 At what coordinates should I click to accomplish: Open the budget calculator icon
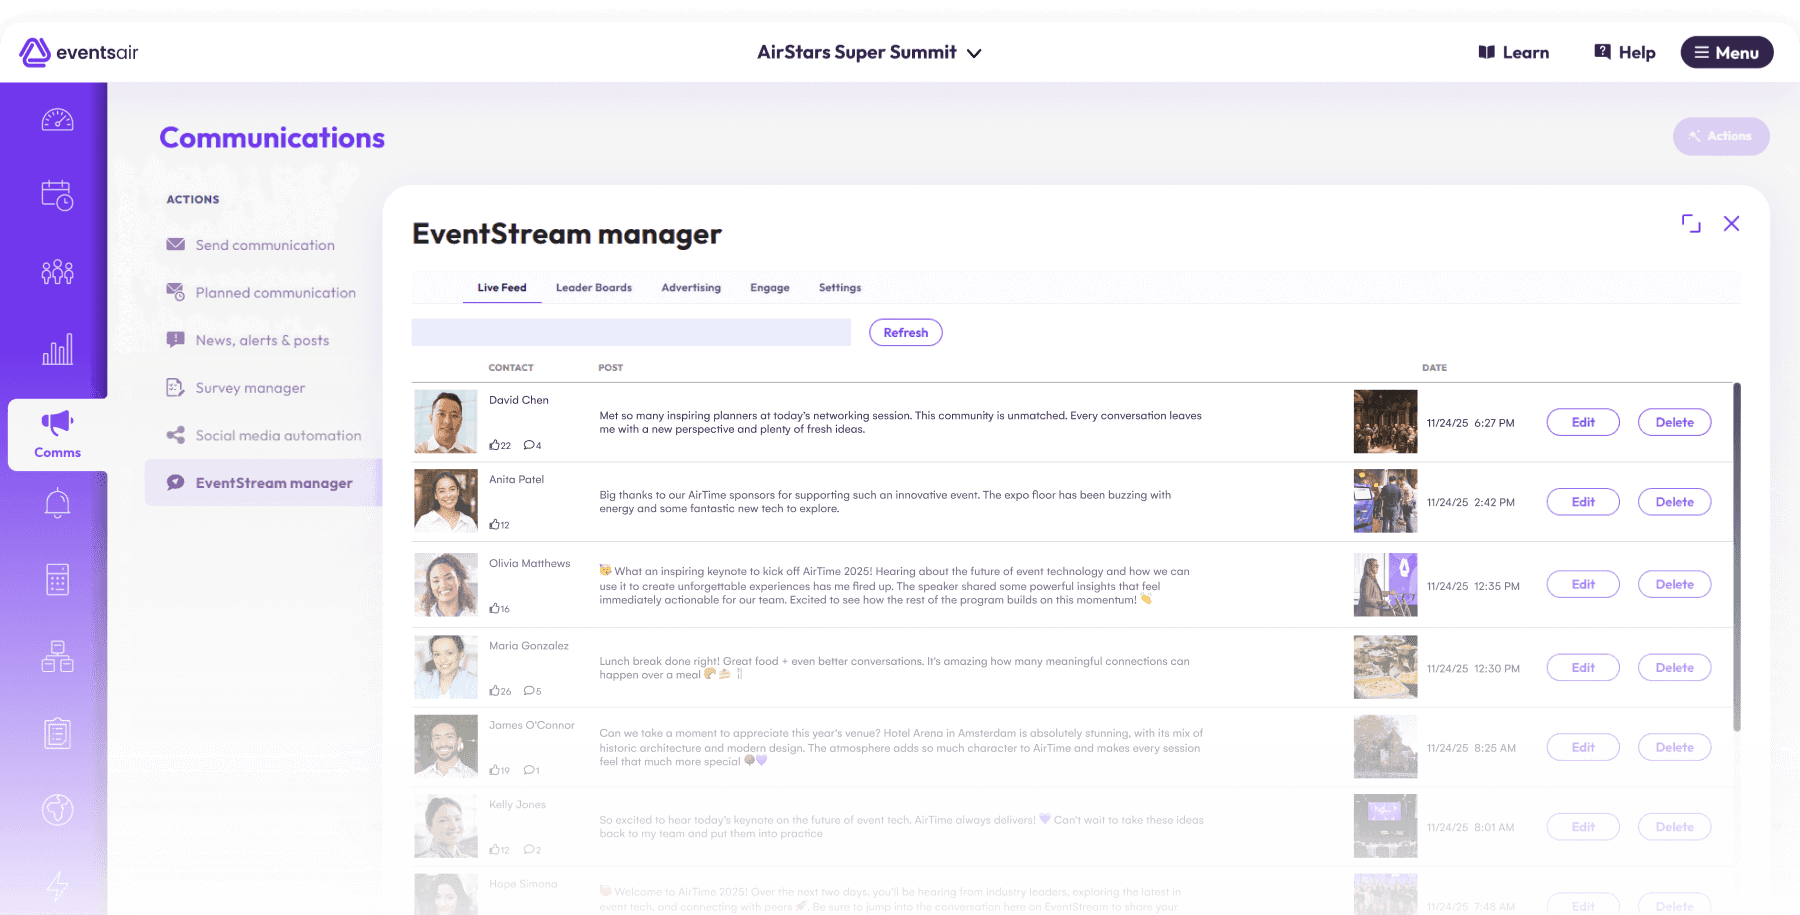coord(57,580)
